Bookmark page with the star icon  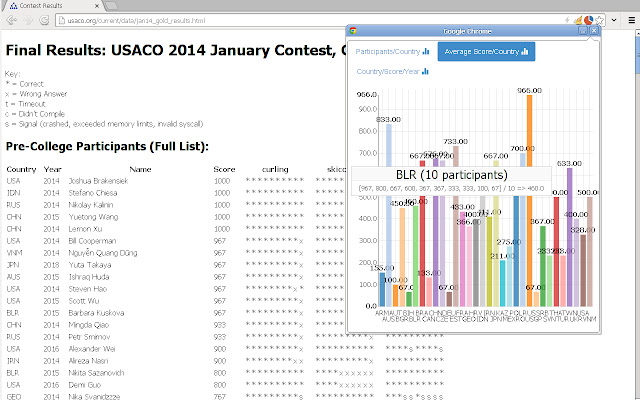pos(599,20)
